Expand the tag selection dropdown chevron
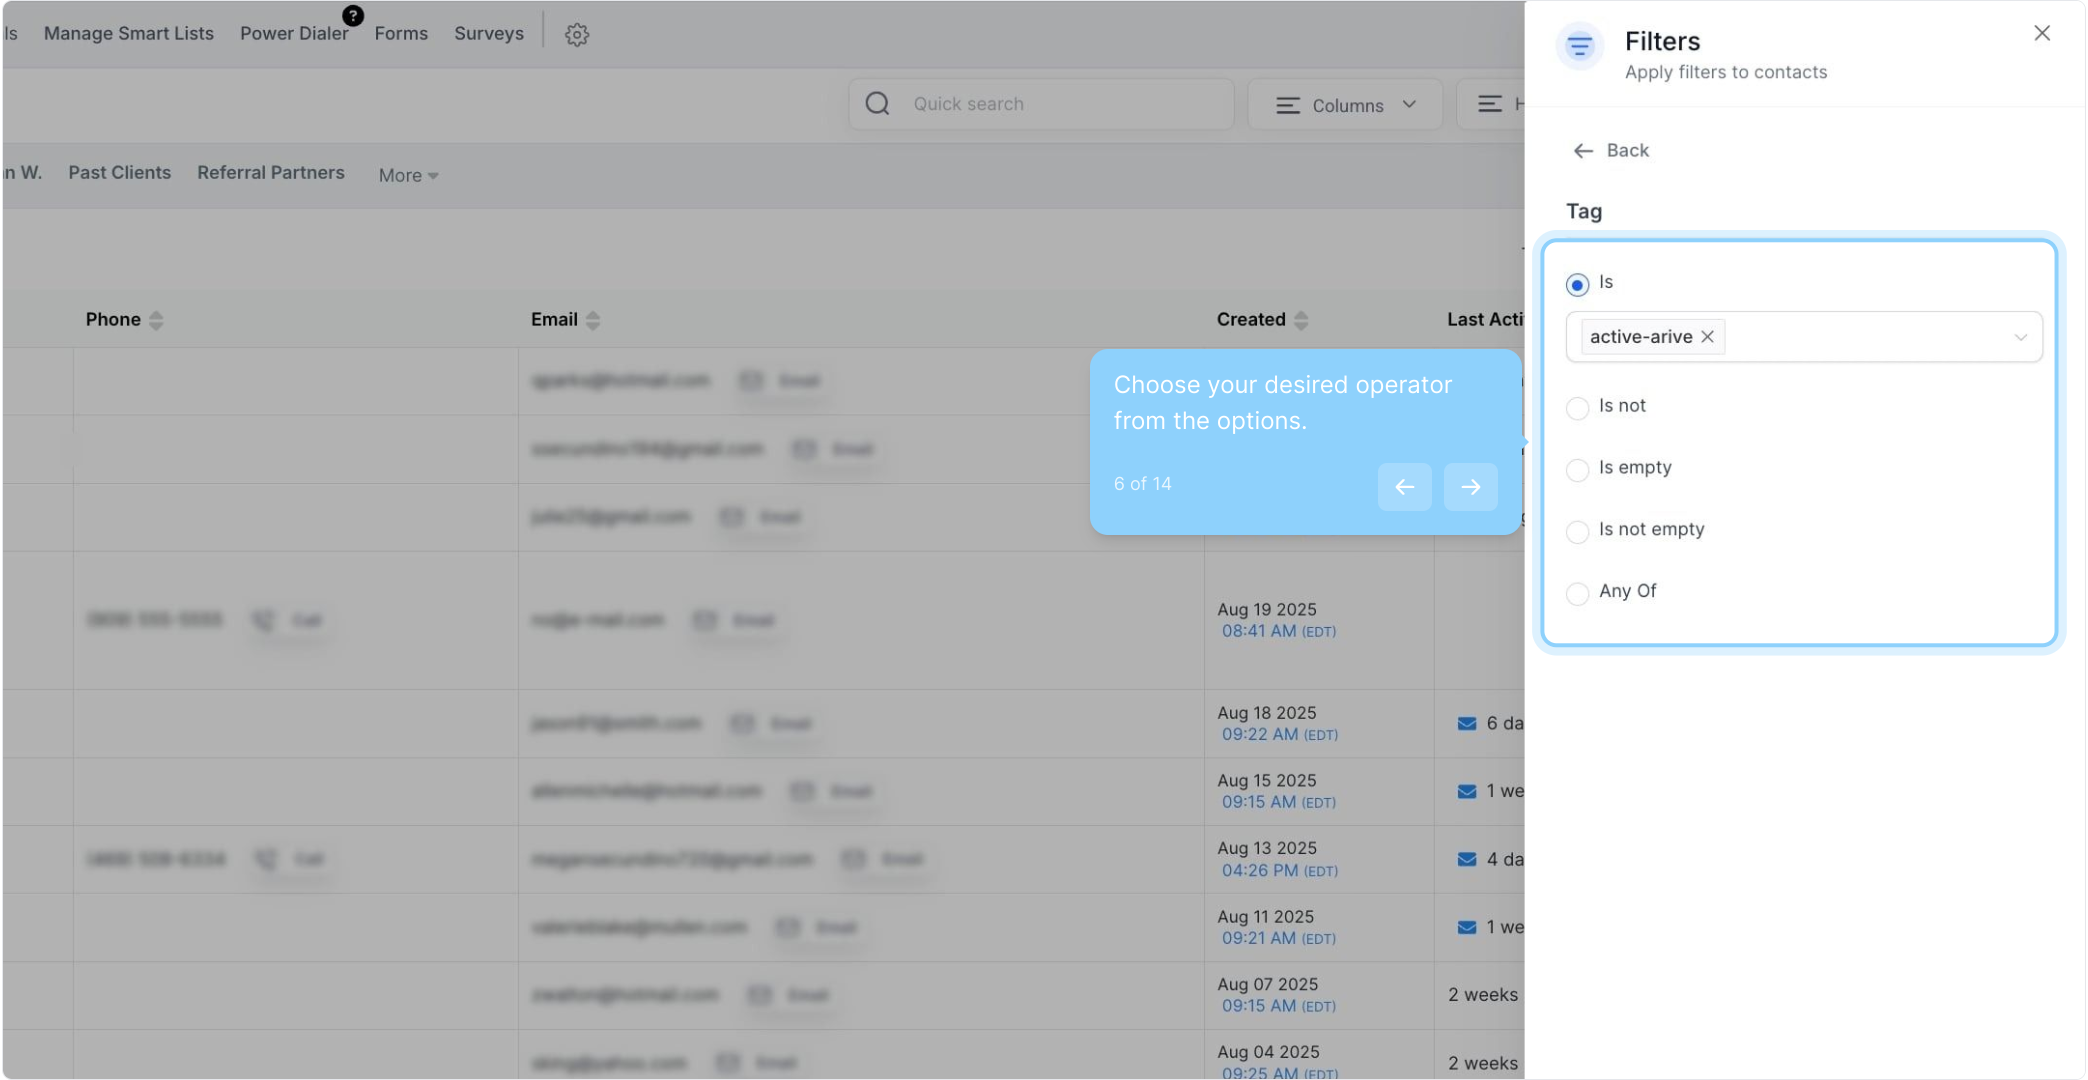Viewport: 2088px width, 1080px height. coord(2020,337)
